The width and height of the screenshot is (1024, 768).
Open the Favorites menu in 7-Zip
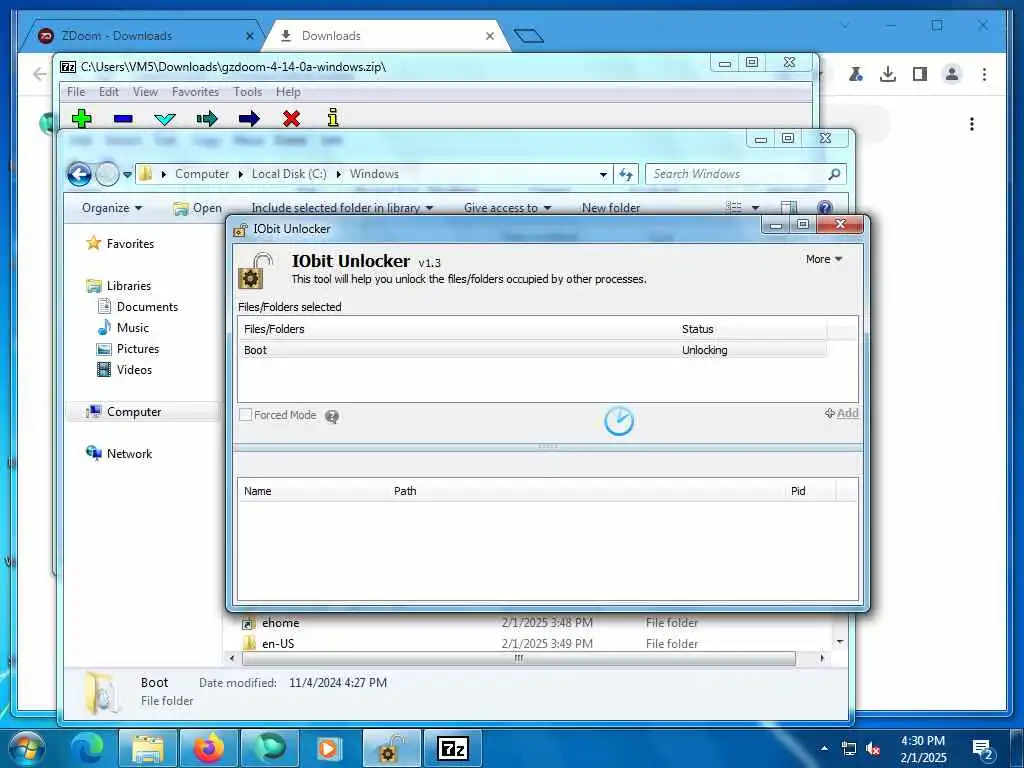point(195,91)
